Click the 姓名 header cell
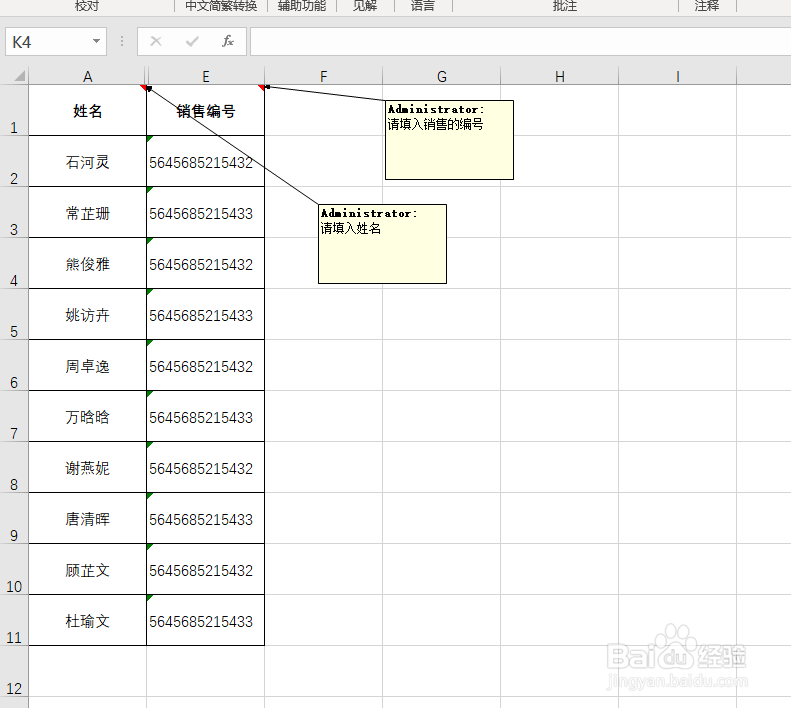The height and width of the screenshot is (708, 791). pyautogui.click(x=87, y=110)
